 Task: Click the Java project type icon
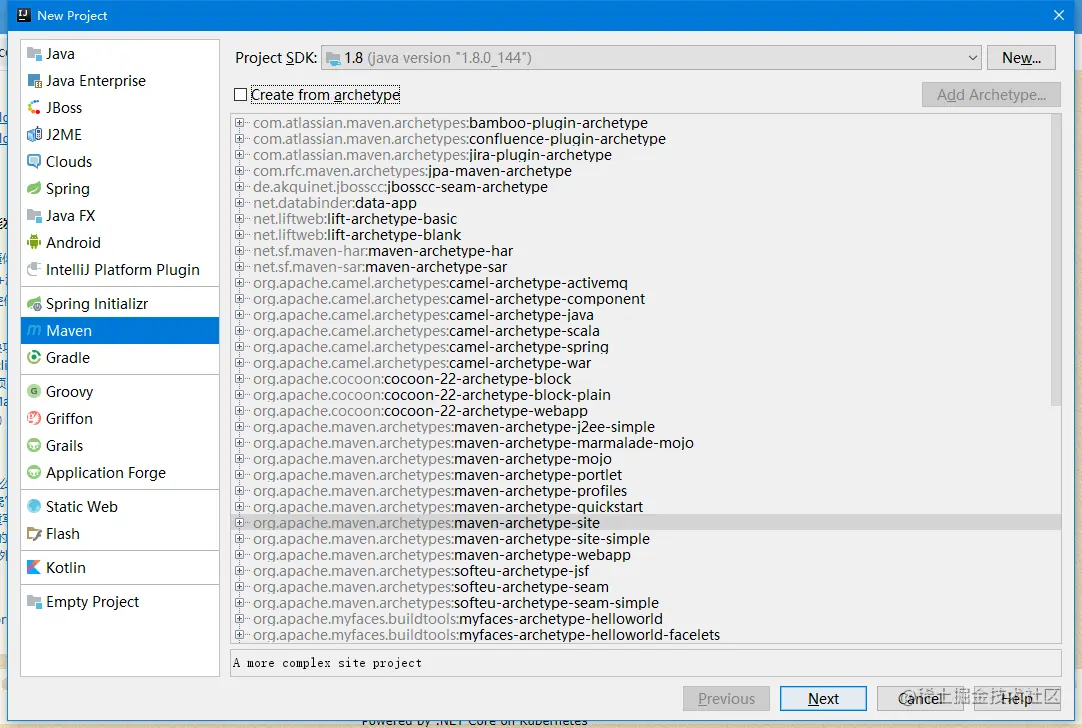[x=34, y=54]
